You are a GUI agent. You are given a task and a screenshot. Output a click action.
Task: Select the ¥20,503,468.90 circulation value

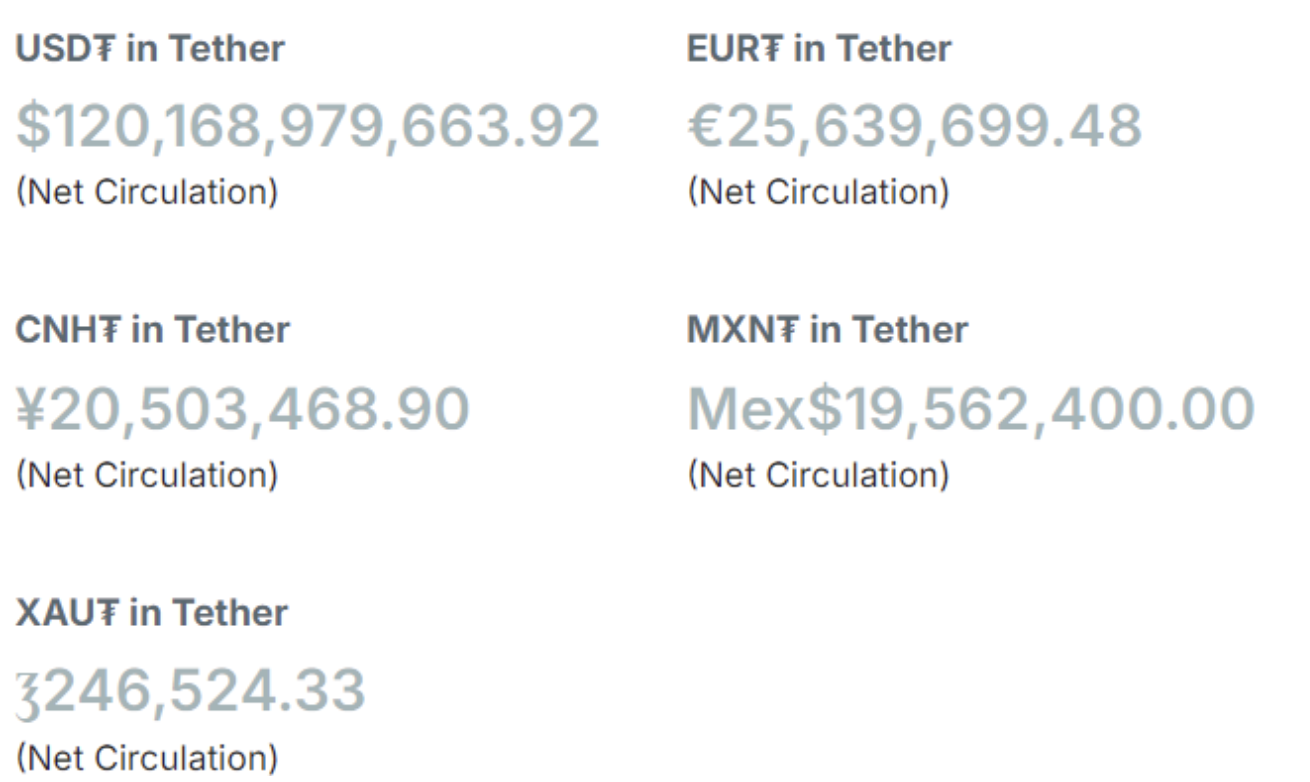pos(242,410)
